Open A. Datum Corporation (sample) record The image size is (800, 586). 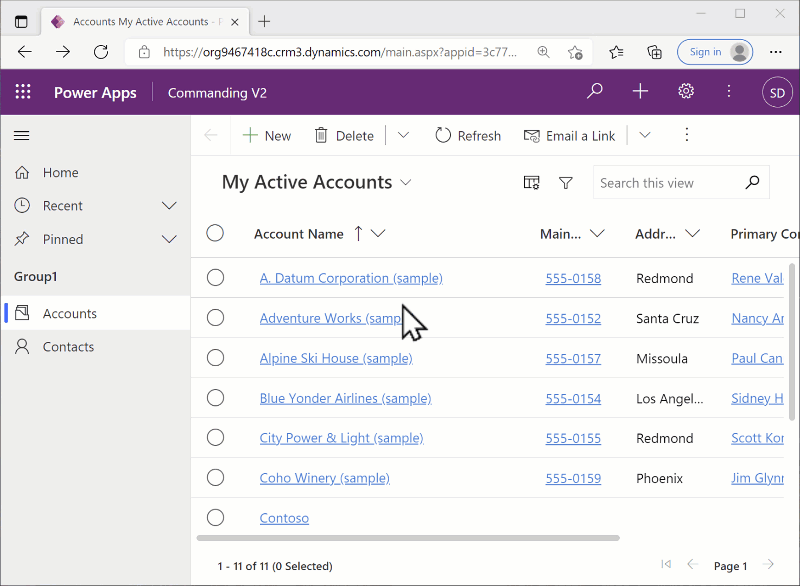[x=351, y=278]
